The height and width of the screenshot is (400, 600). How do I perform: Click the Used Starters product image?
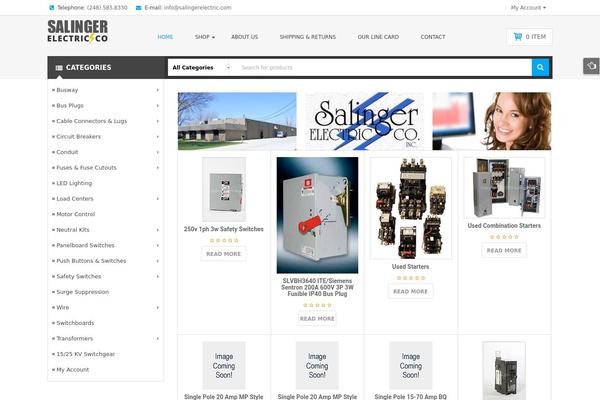[x=411, y=208]
